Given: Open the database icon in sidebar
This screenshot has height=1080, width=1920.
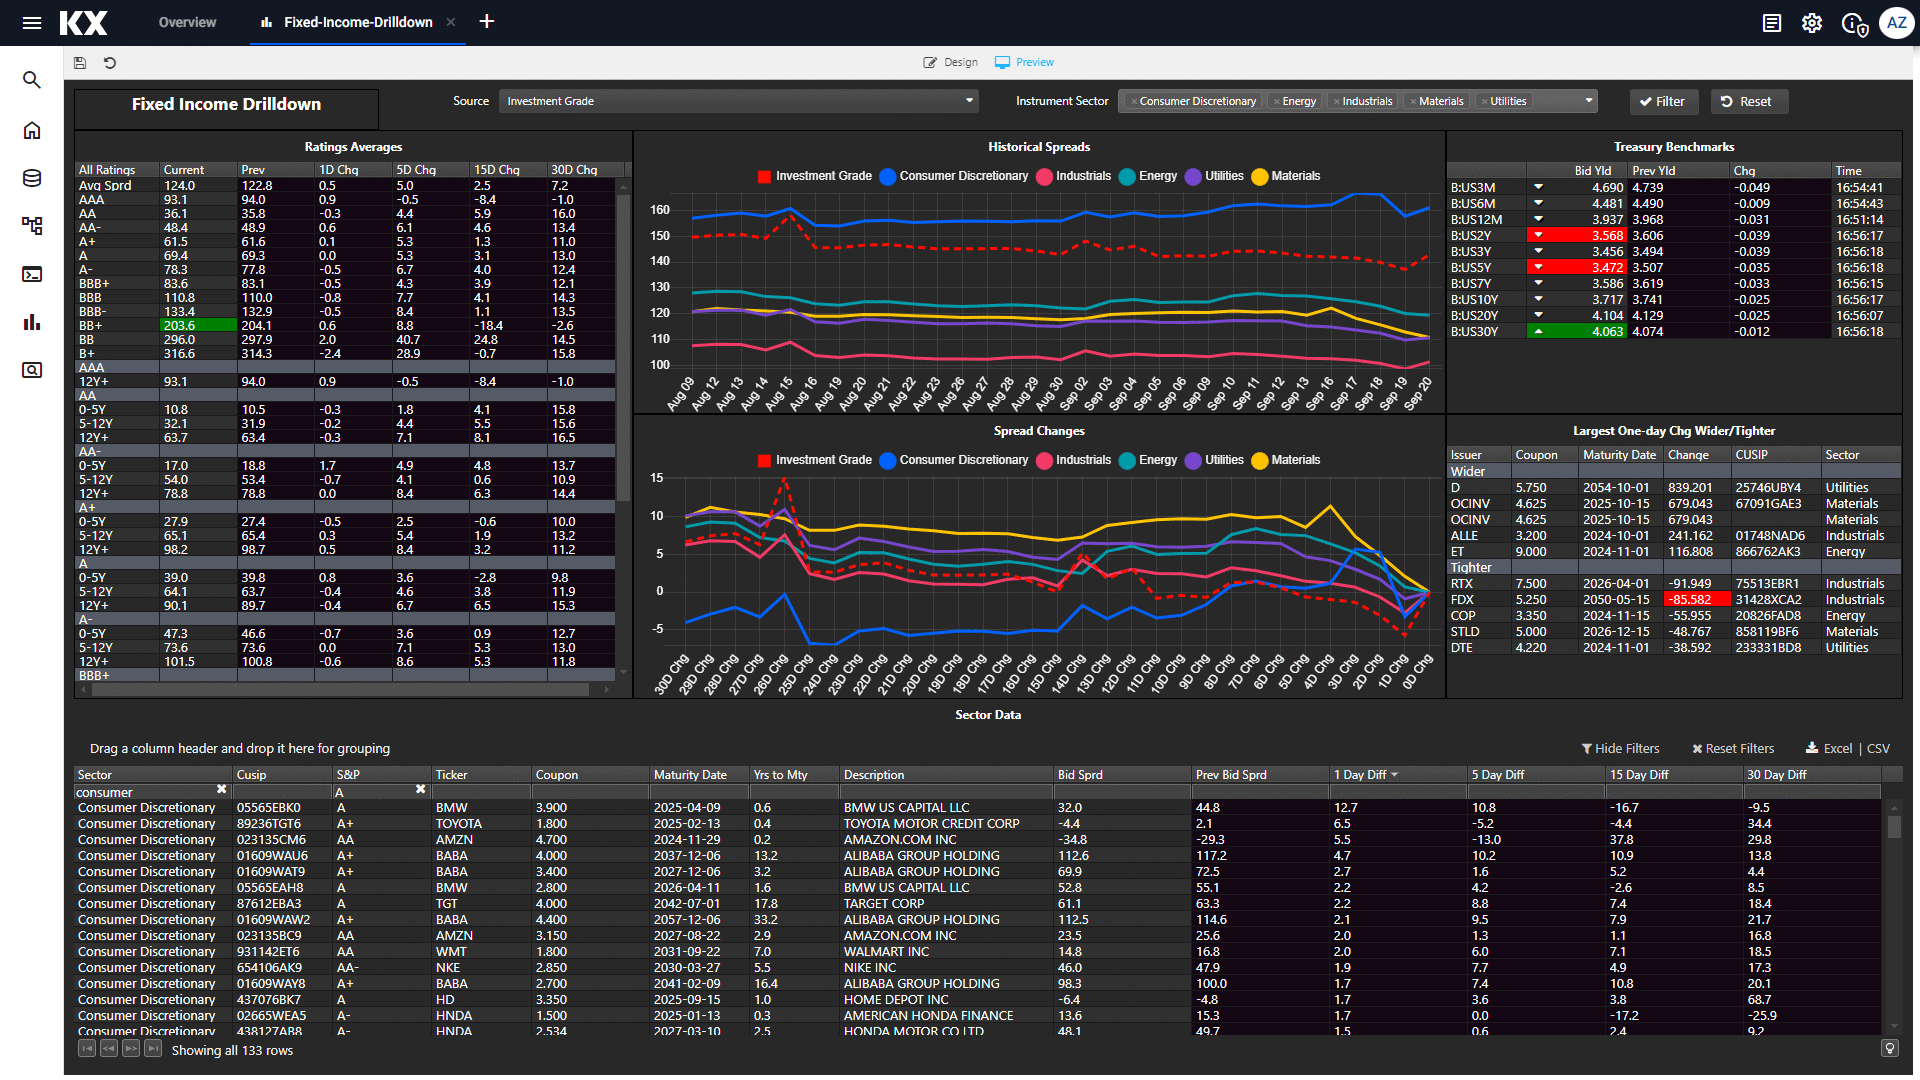Looking at the screenshot, I should (x=32, y=178).
